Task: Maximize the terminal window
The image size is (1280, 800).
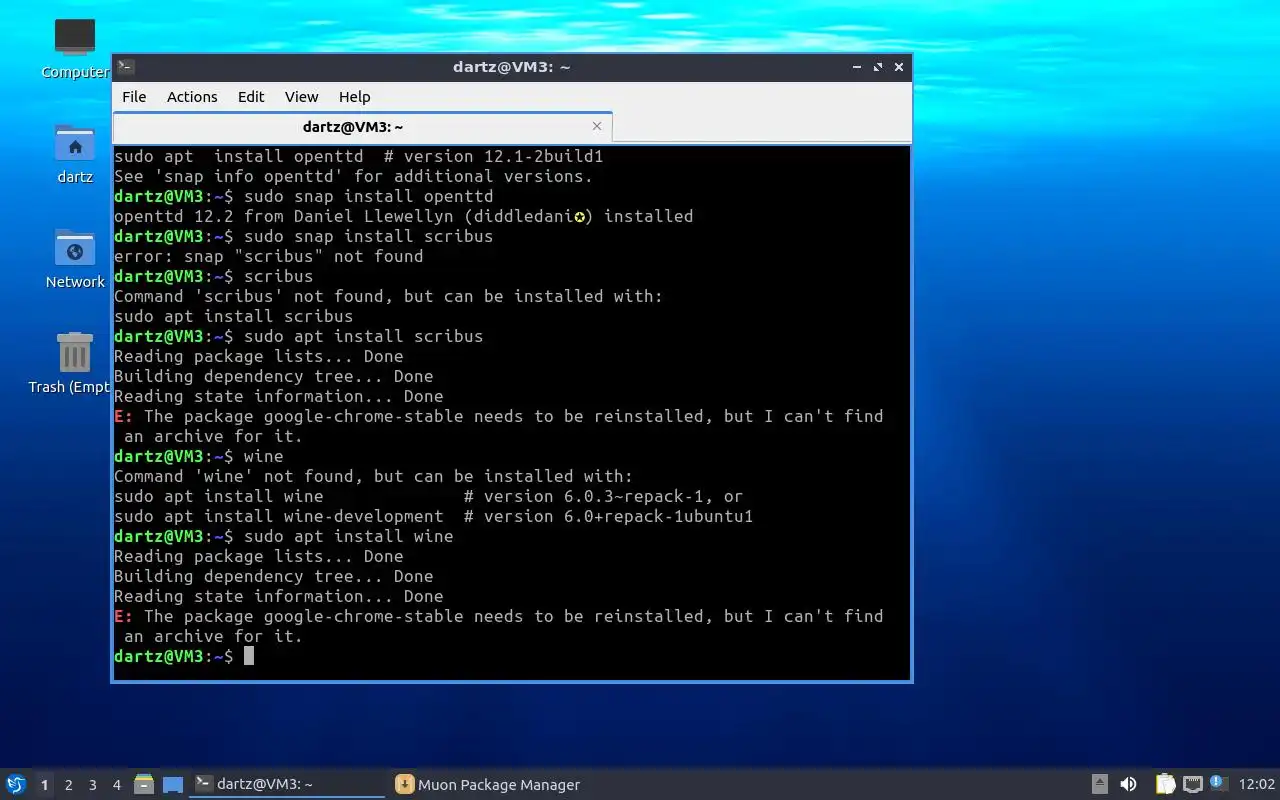Action: point(878,67)
